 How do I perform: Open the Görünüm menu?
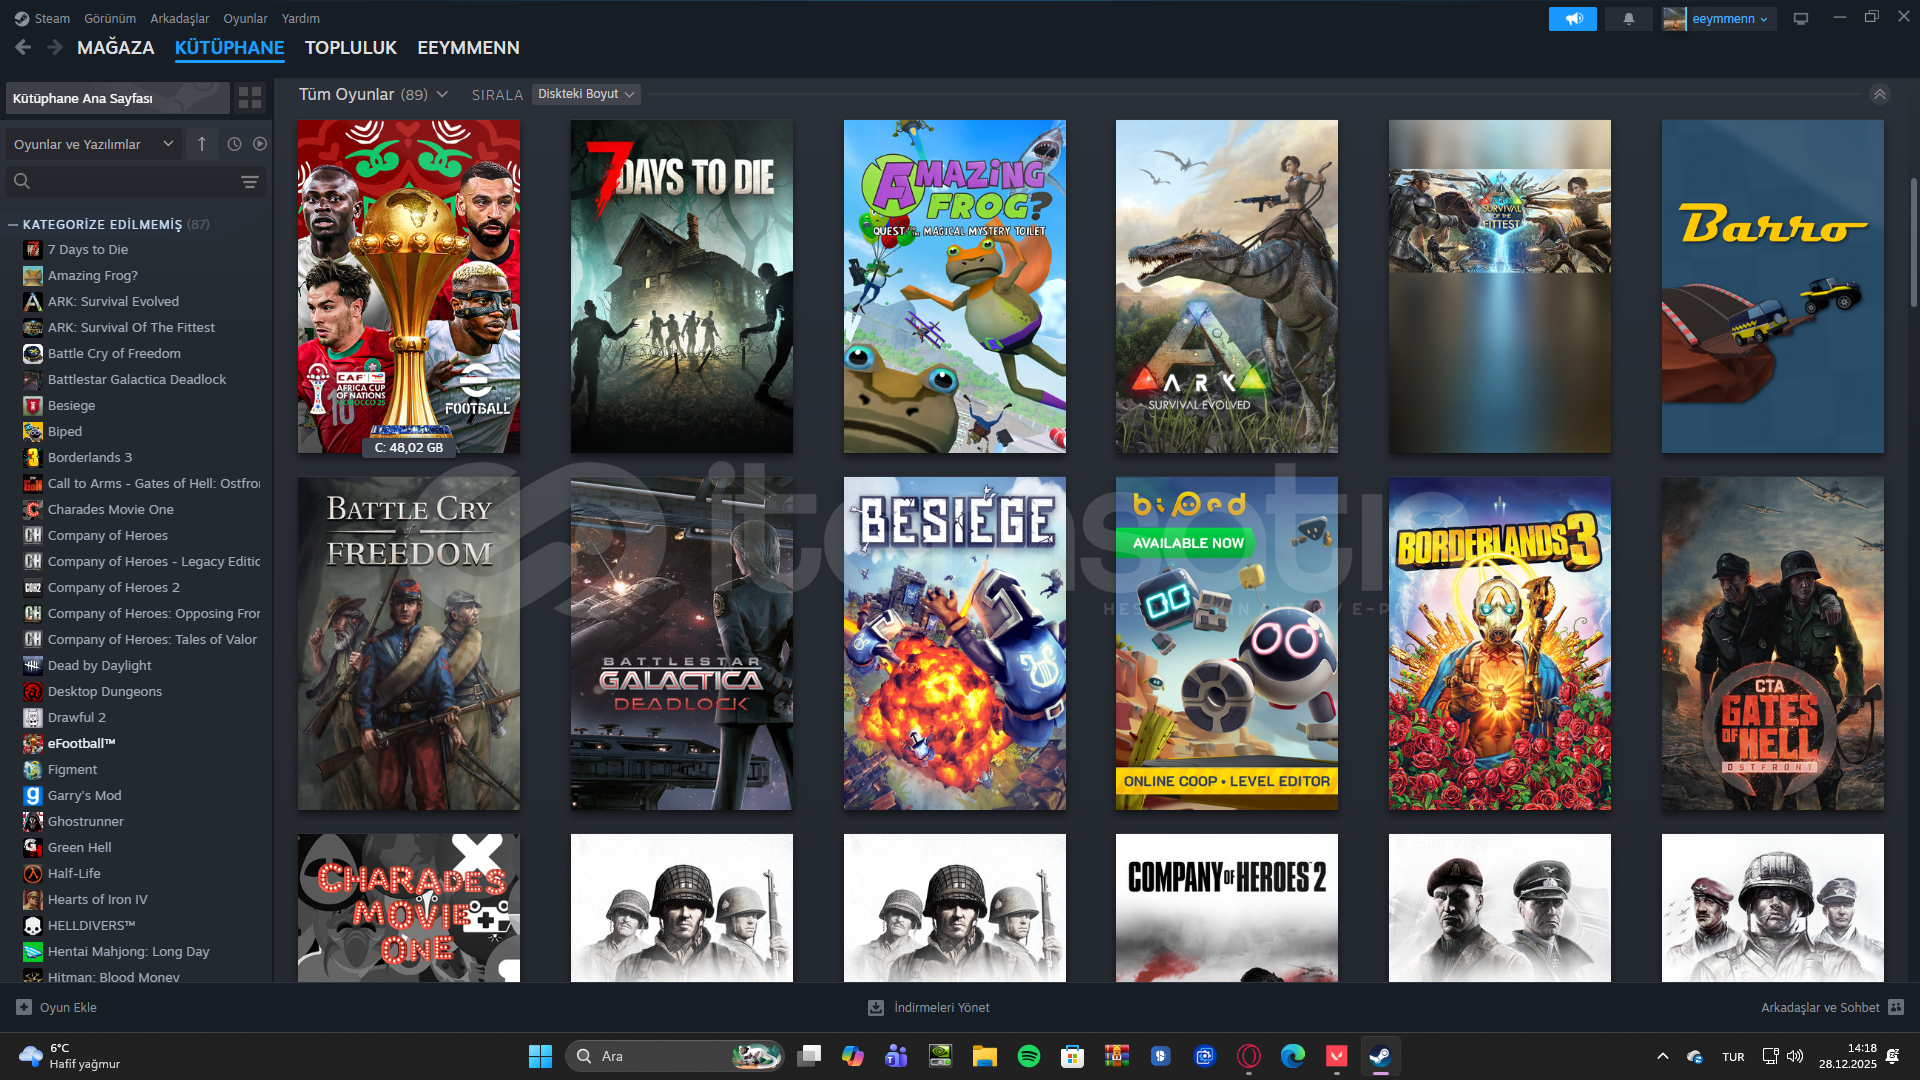point(109,18)
